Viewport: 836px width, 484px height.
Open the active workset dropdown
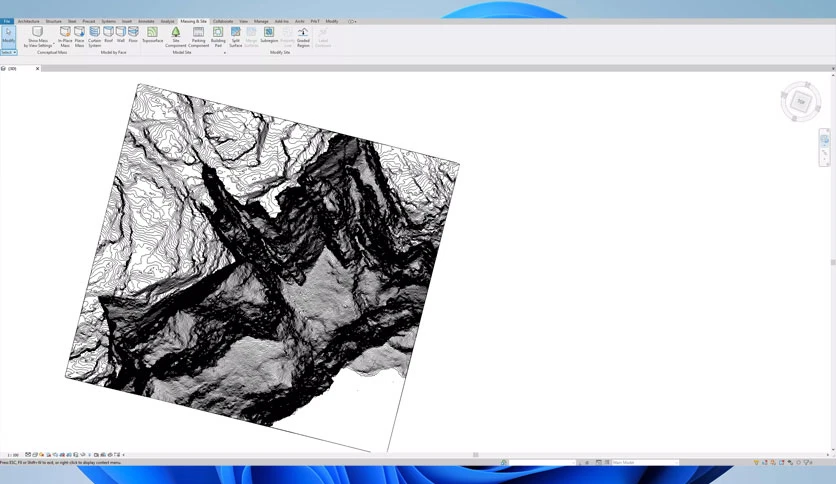click(543, 462)
